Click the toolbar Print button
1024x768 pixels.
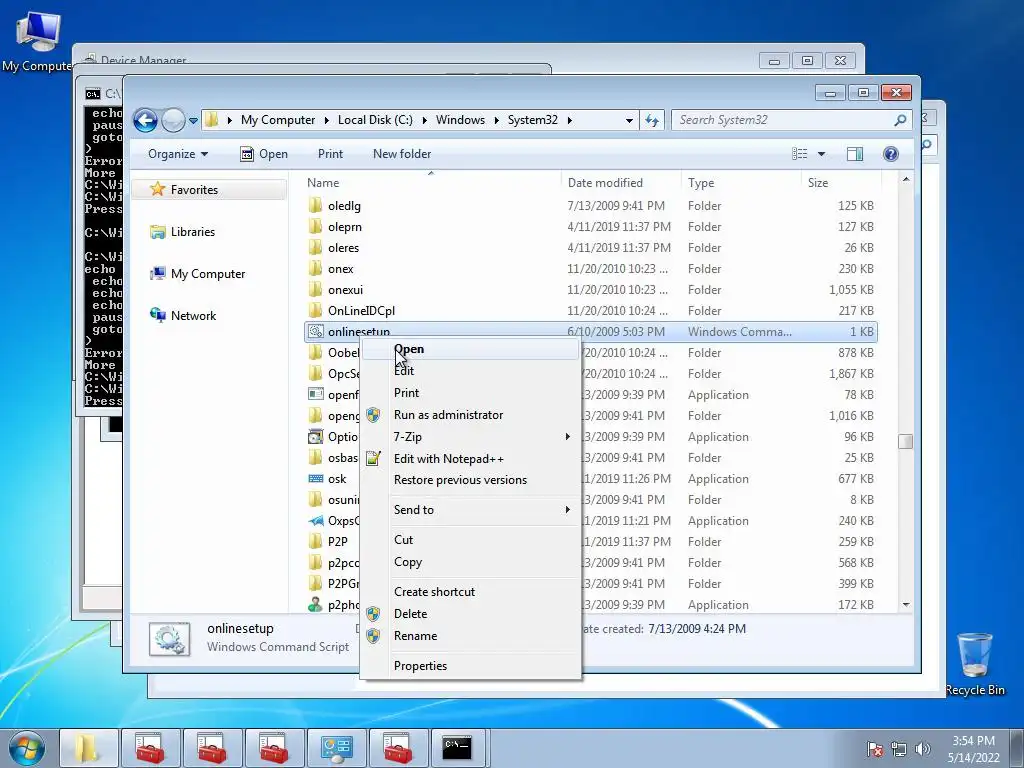(x=330, y=154)
